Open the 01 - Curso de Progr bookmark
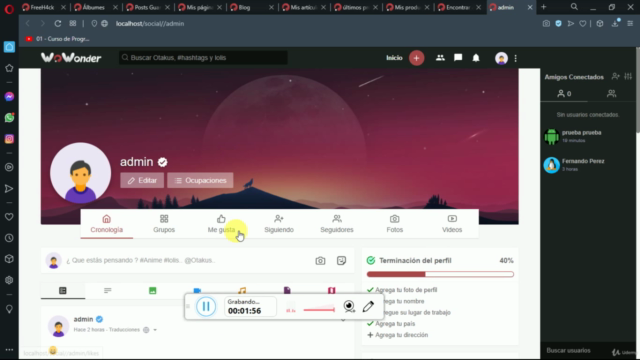Viewport: 640px width, 360px height. [x=58, y=39]
